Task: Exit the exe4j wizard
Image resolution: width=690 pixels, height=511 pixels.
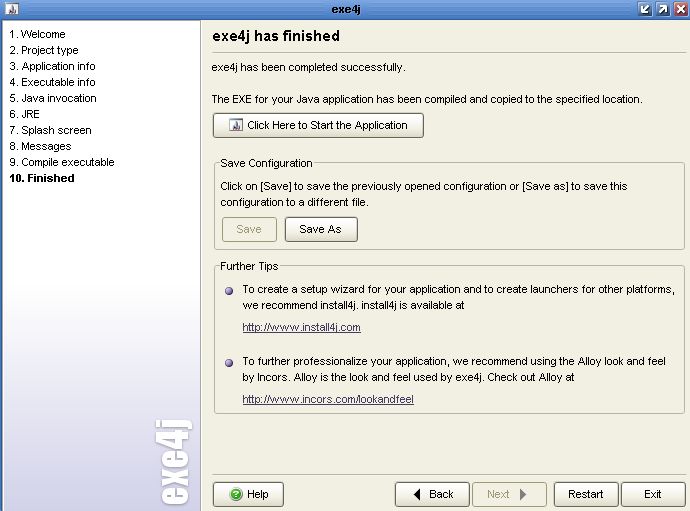Action: tap(653, 494)
